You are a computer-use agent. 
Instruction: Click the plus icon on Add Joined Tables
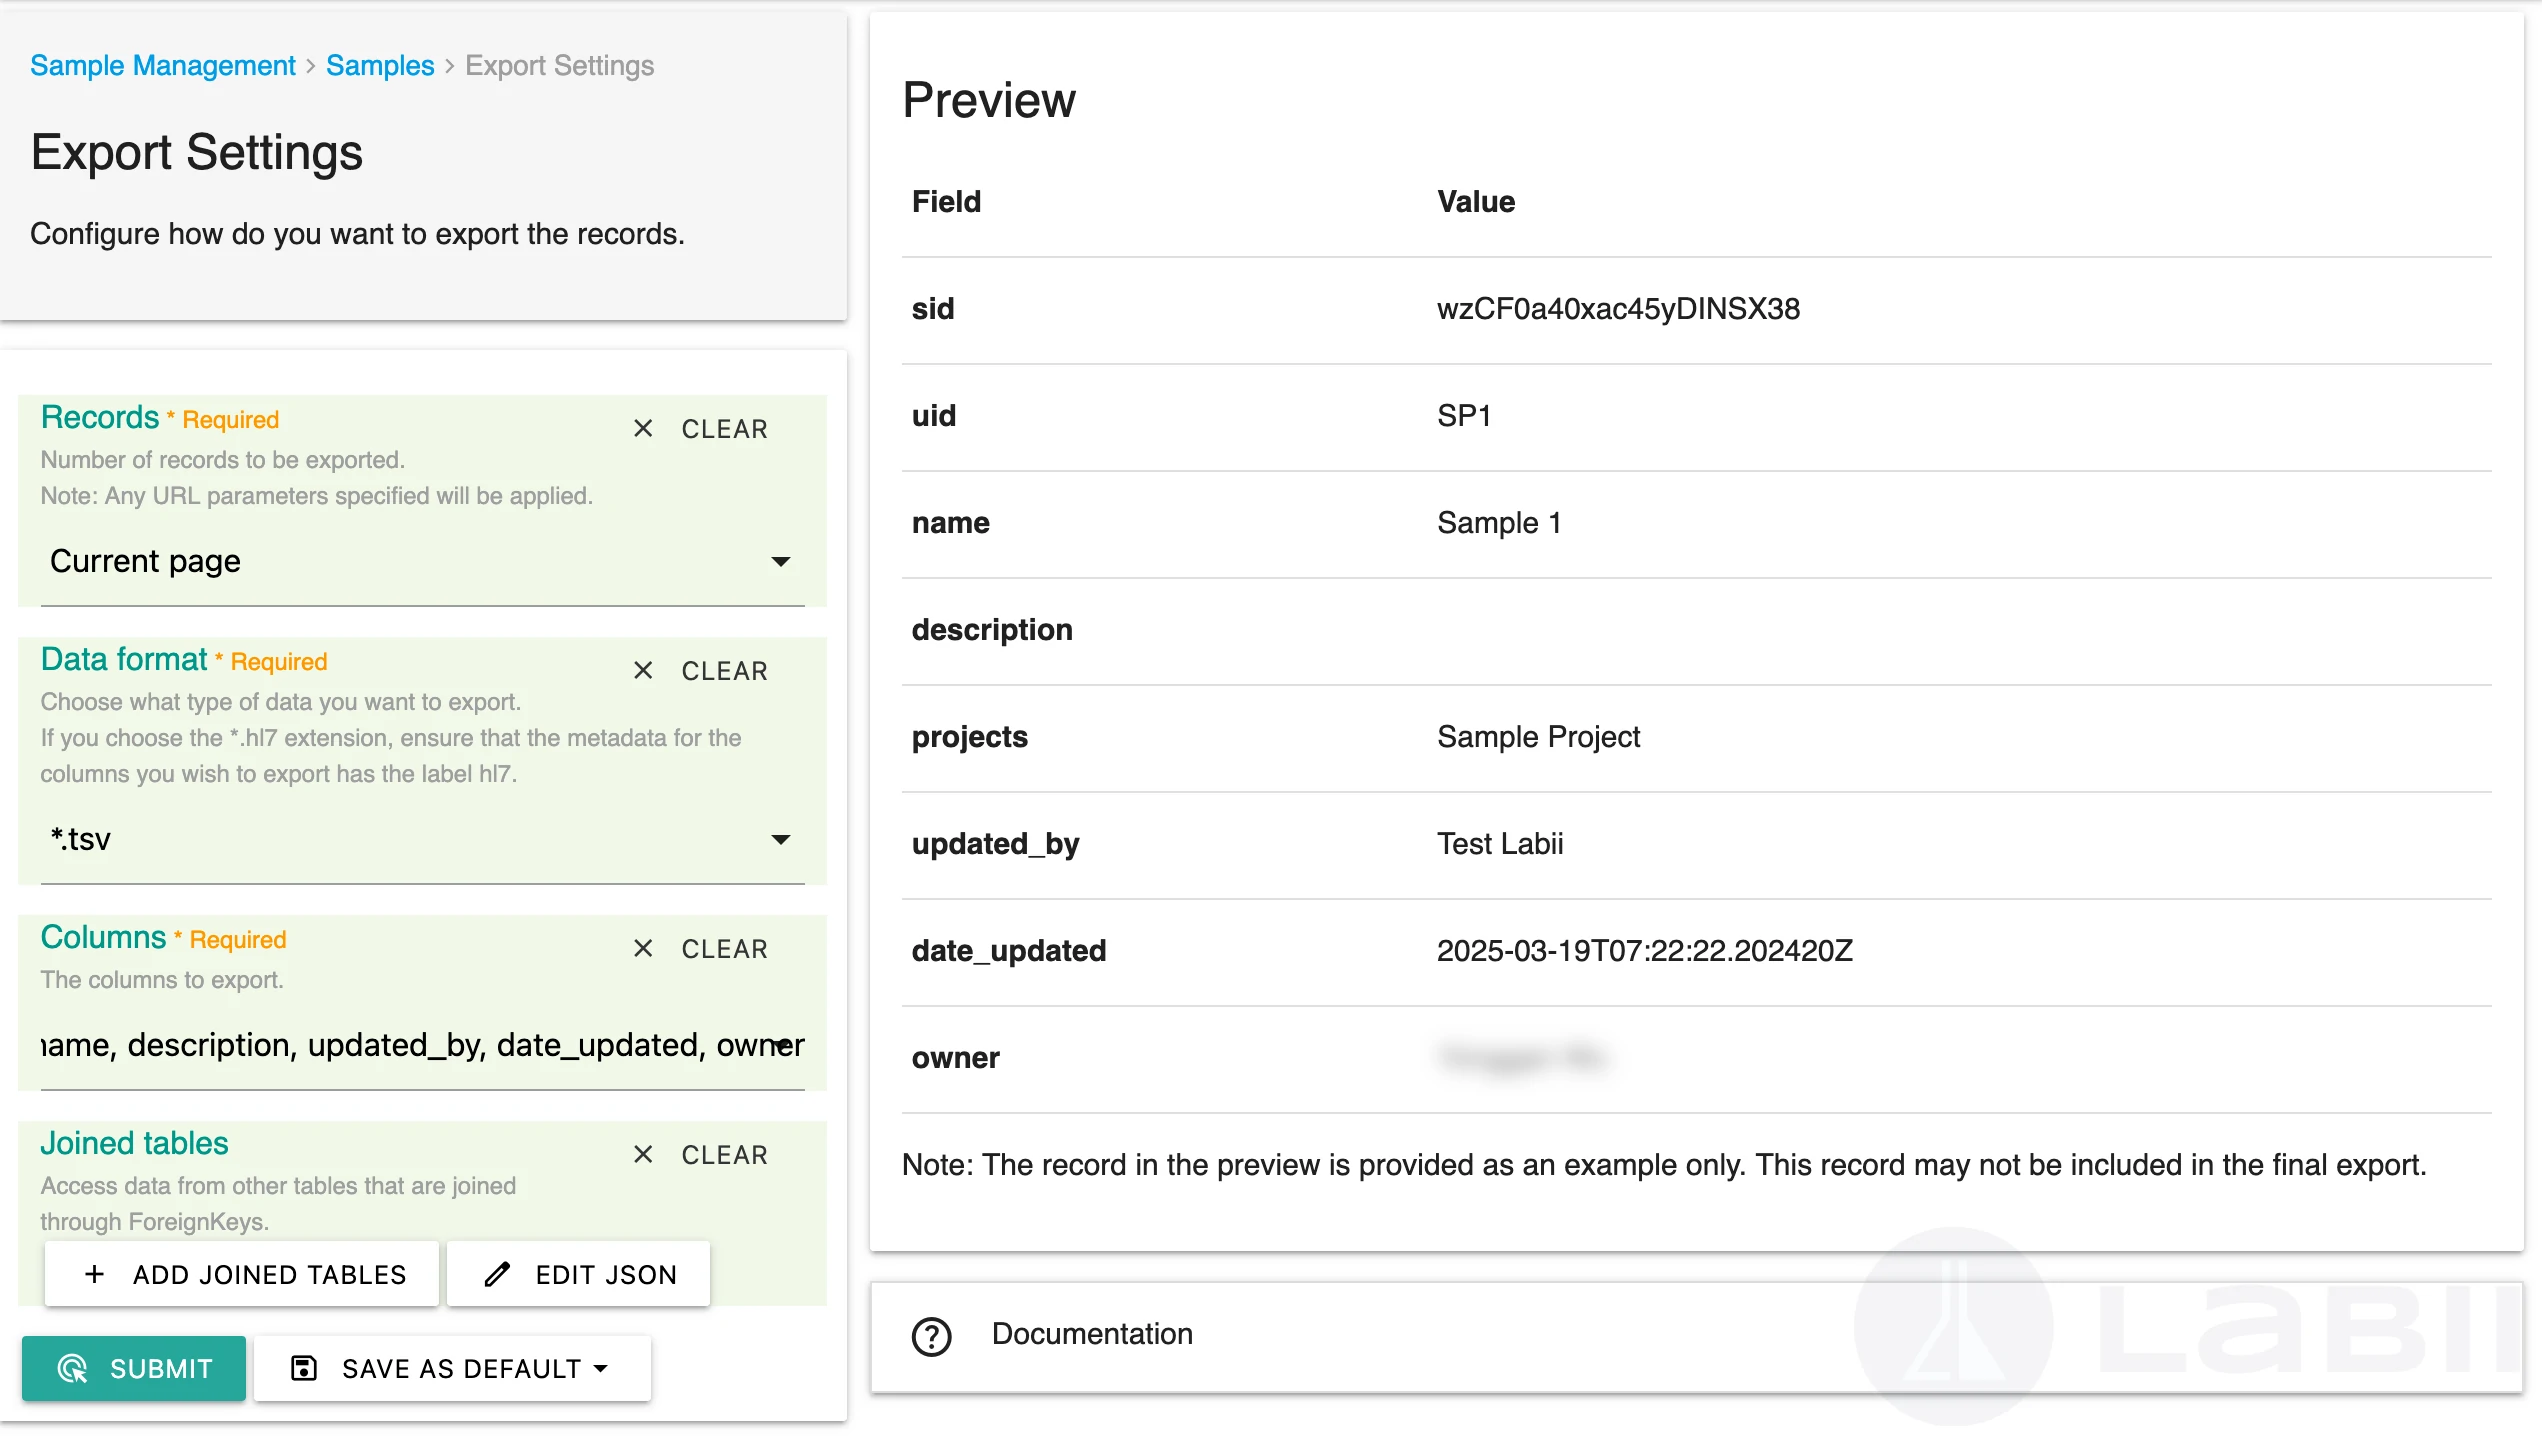tap(95, 1274)
